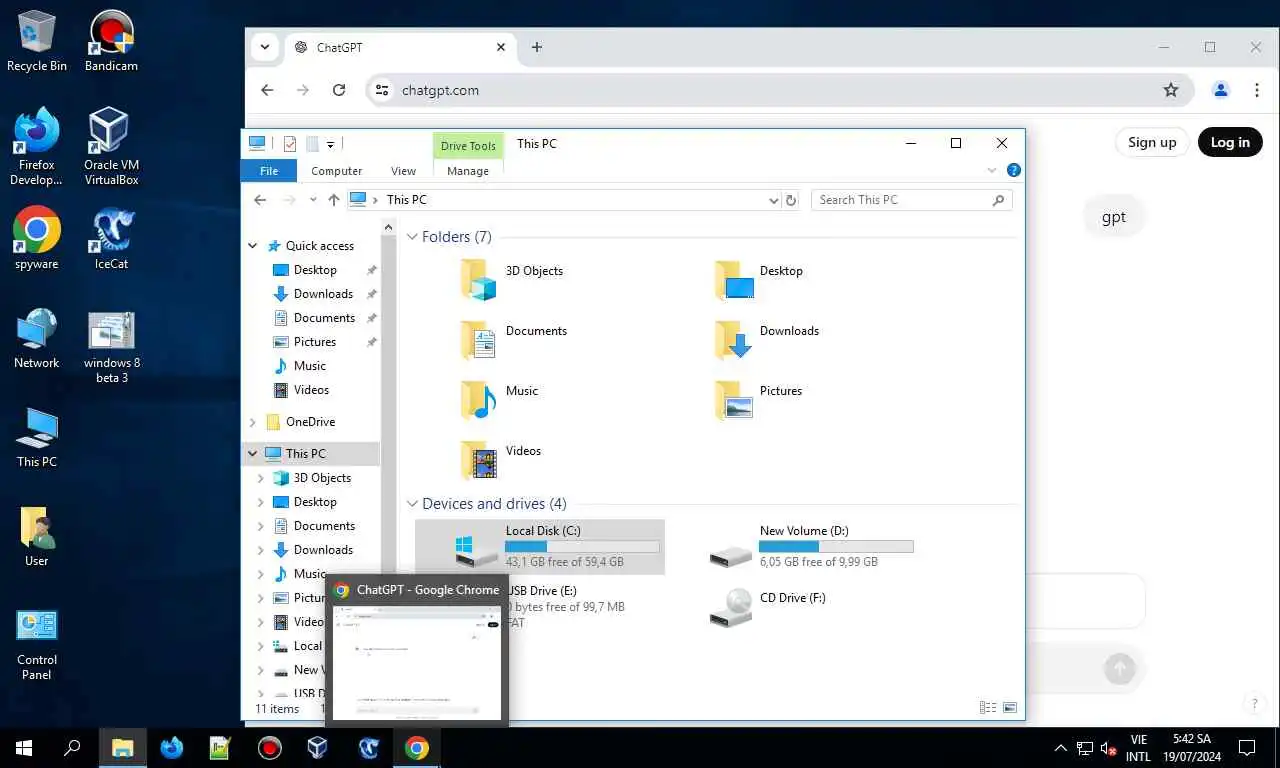Open Explorer Help question mark

(1013, 171)
